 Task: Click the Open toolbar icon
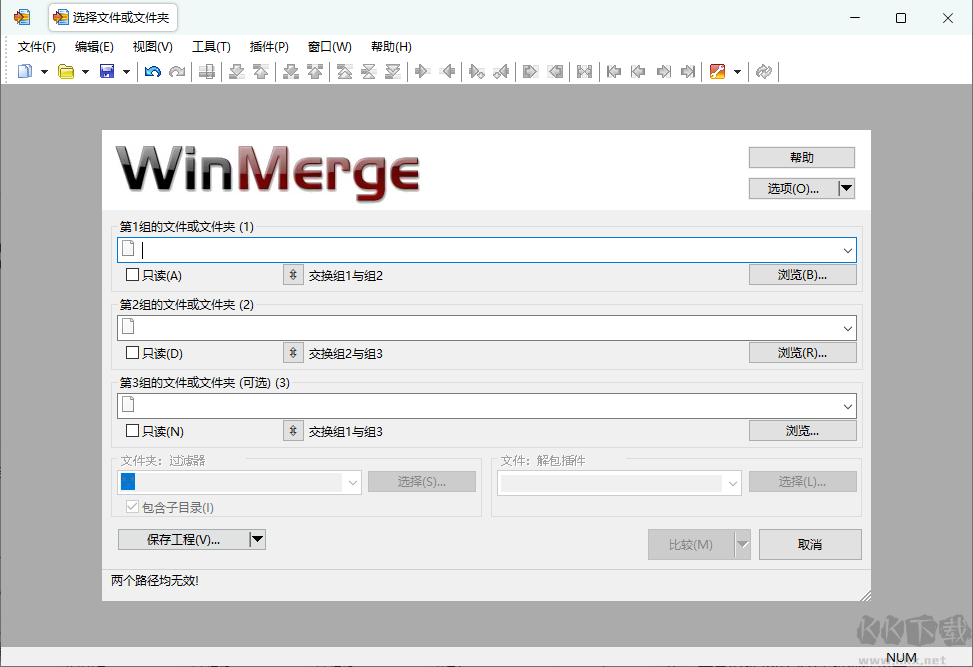point(64,71)
